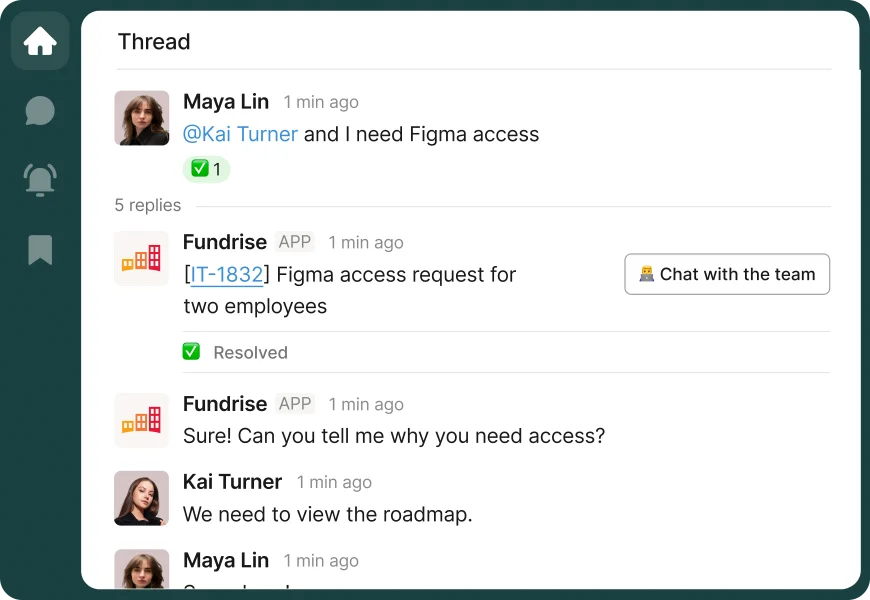Click the @Kai Turner mention
Viewport: 870px width, 600px height.
click(240, 134)
